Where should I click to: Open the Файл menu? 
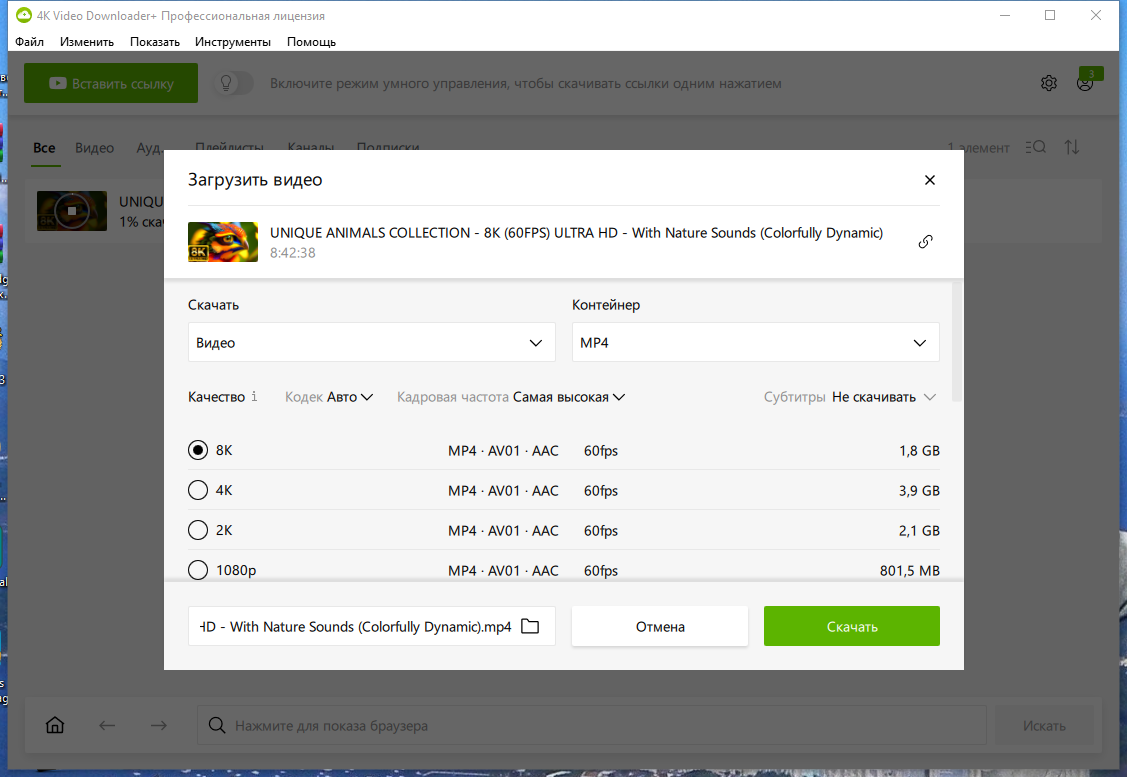pos(29,42)
